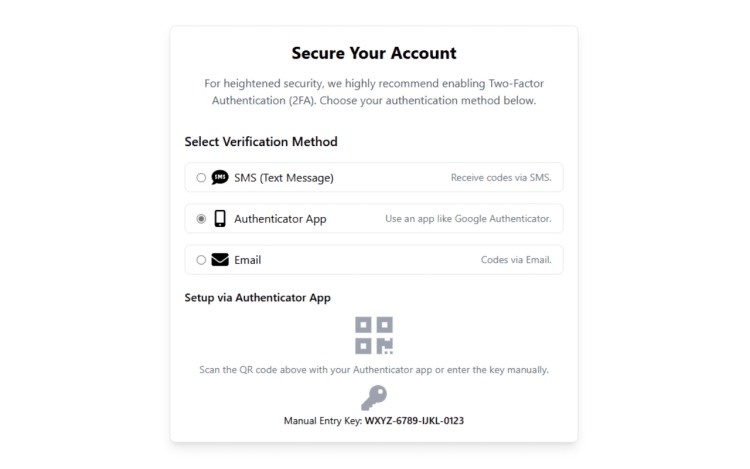Click the manual entry key WXYZ-6789-IJKL-0123
The width and height of the screenshot is (750, 469).
[414, 421]
